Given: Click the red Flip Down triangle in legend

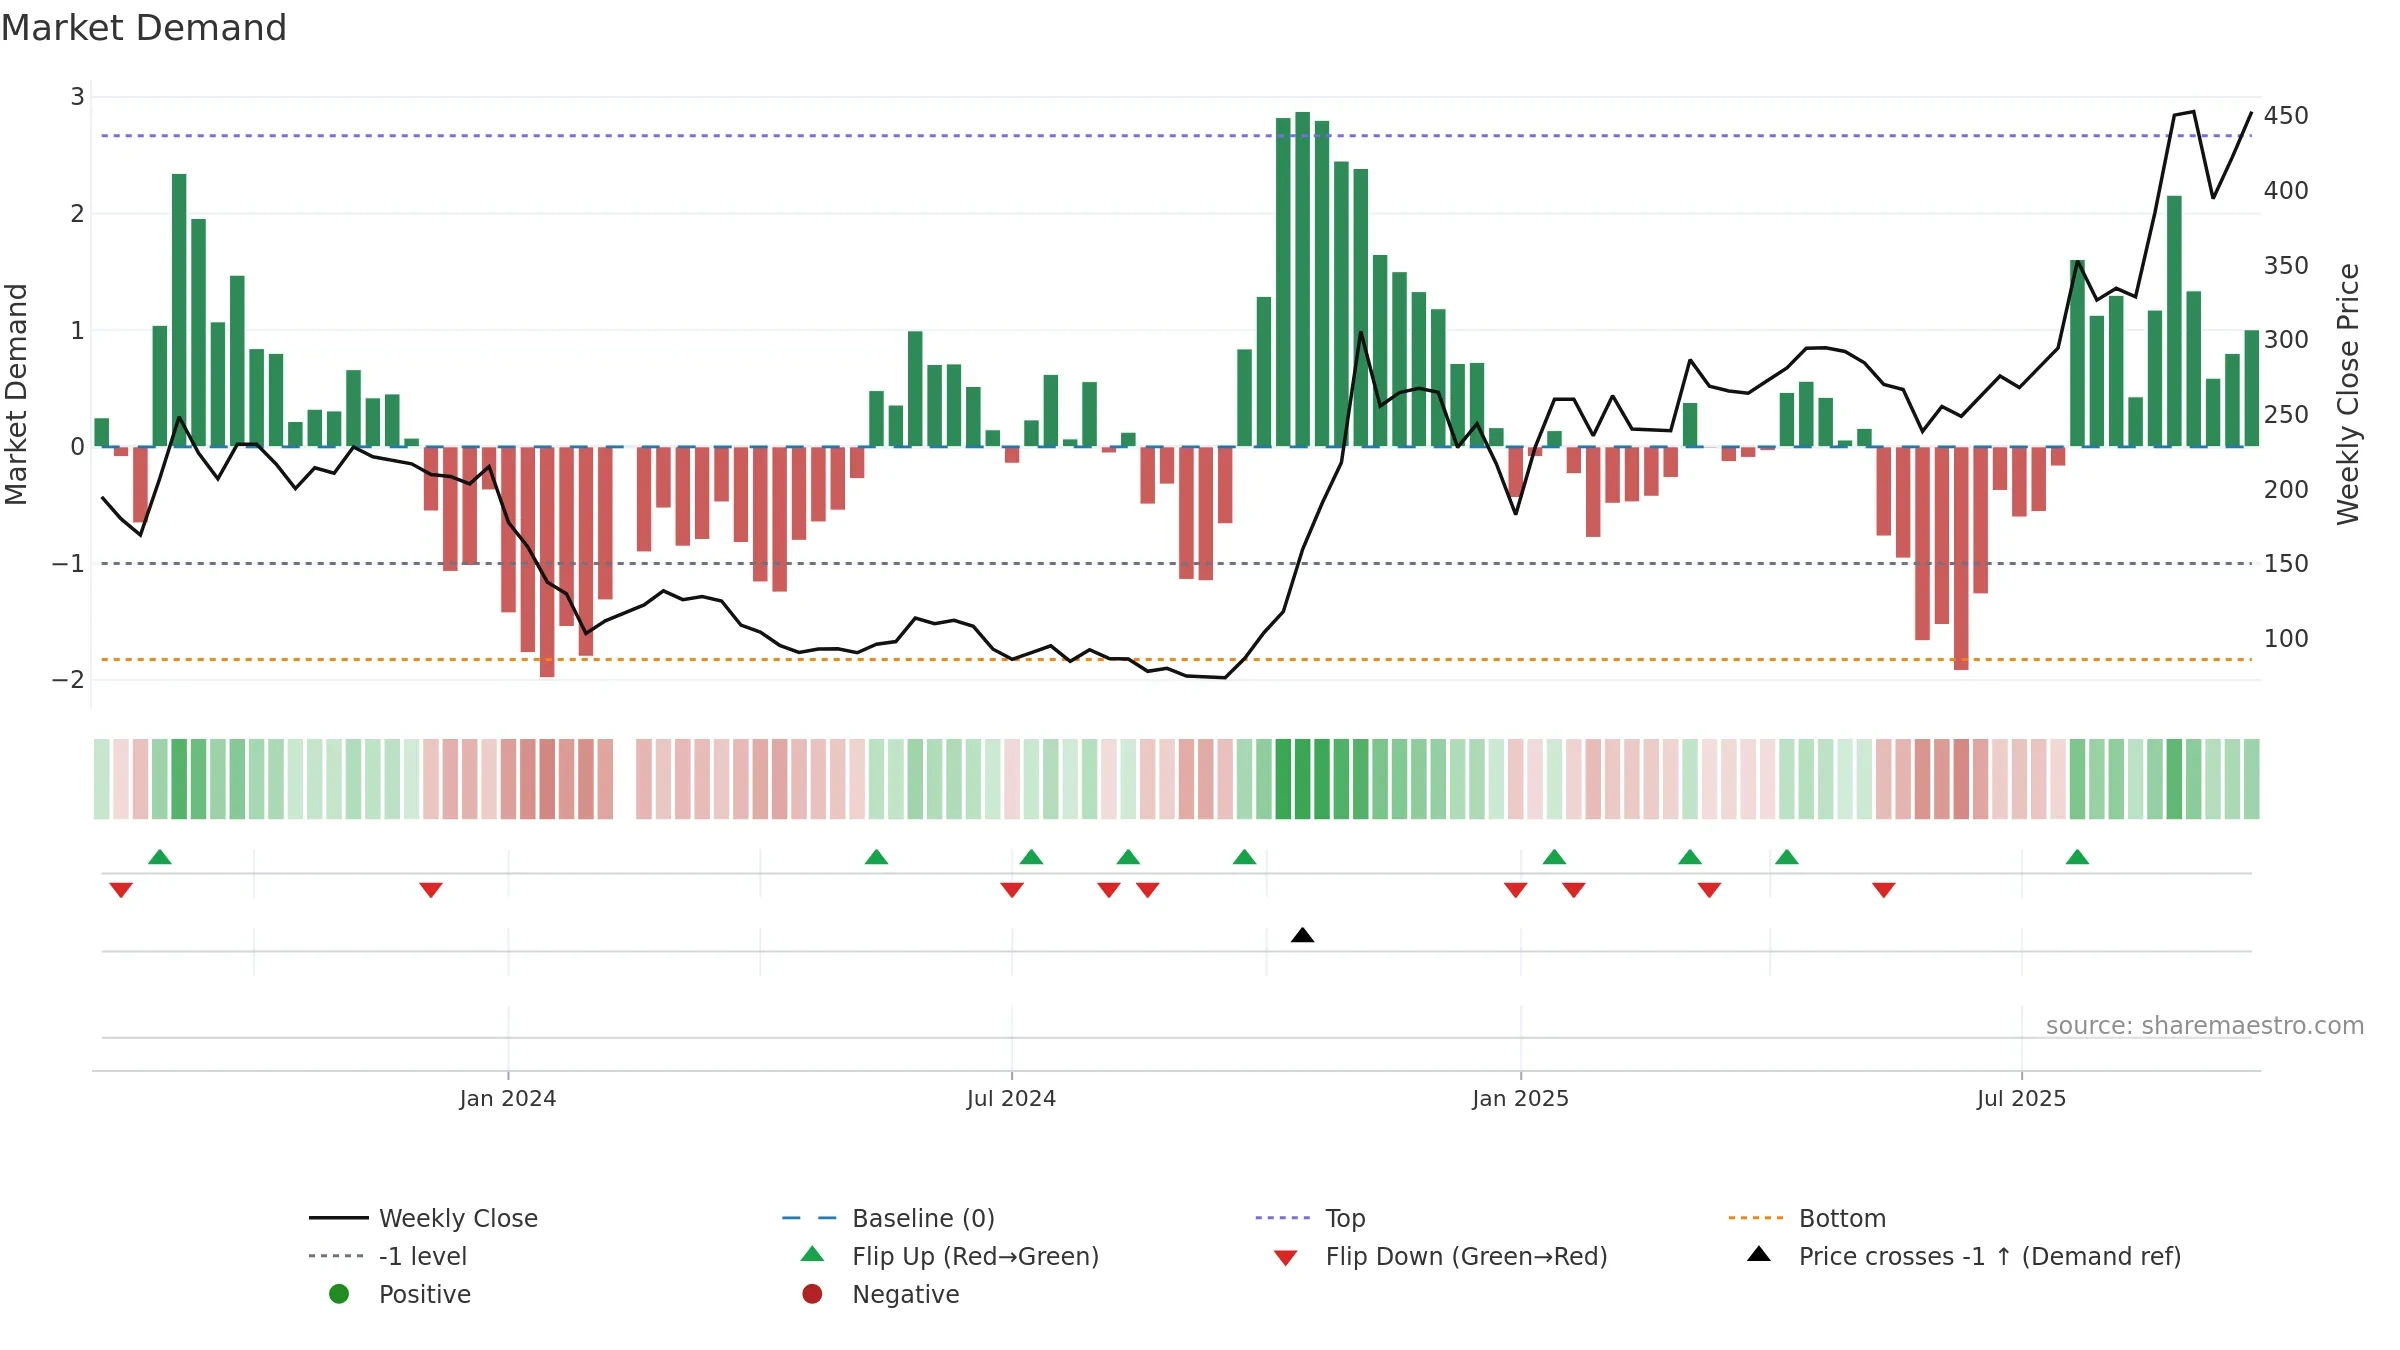Looking at the screenshot, I should (x=1285, y=1258).
